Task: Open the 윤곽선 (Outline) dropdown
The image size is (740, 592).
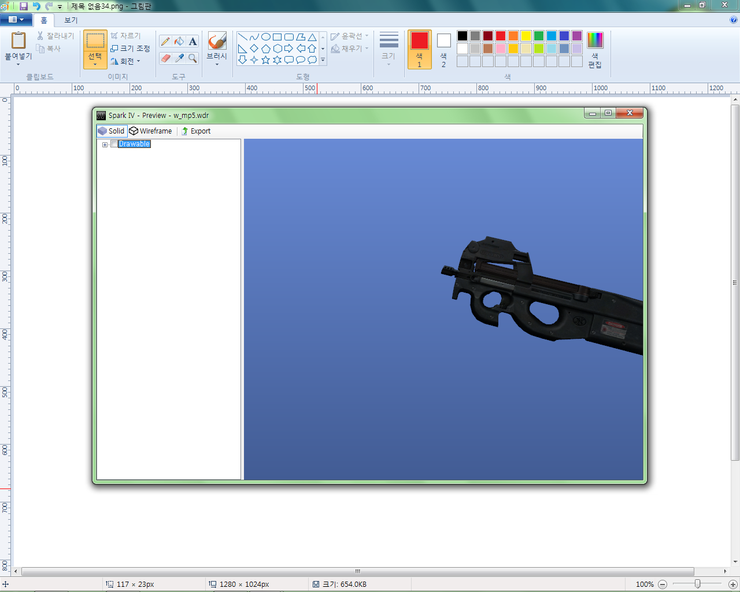Action: tap(367, 36)
